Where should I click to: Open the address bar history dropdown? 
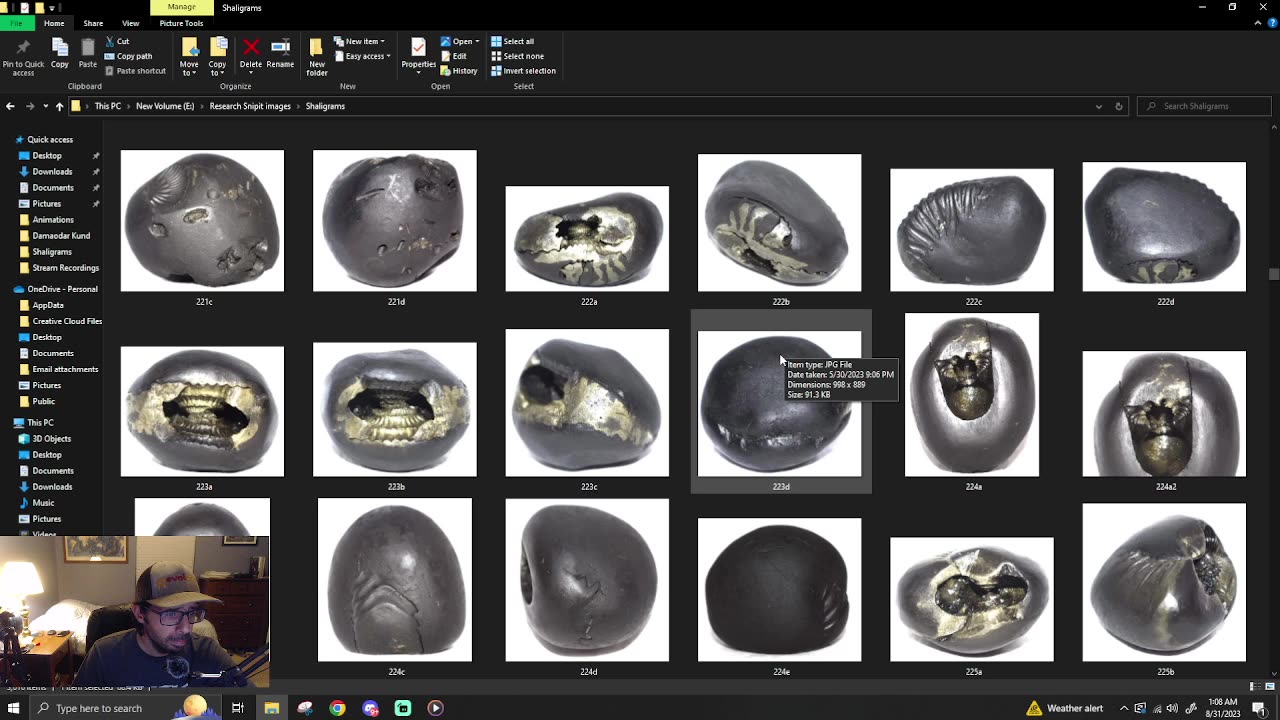pyautogui.click(x=1098, y=106)
